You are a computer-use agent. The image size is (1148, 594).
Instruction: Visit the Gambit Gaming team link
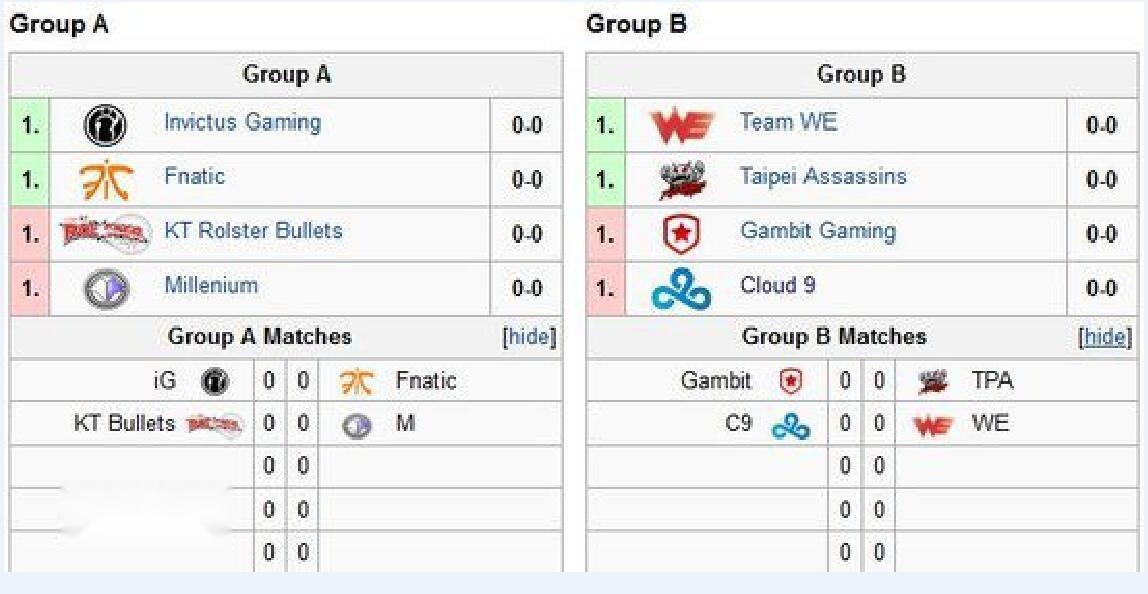point(818,231)
